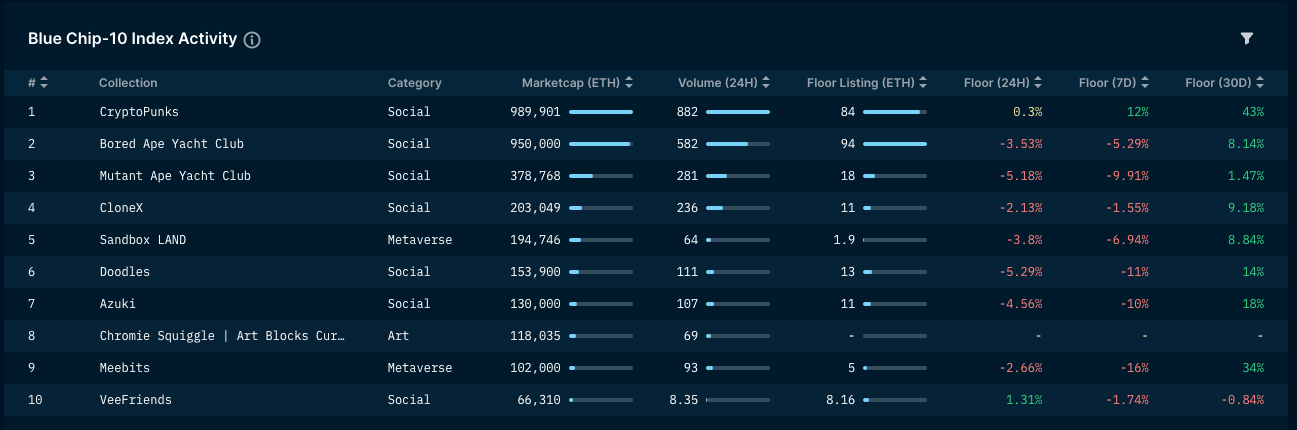Click CryptoPunks marketcap value 989,901

point(535,112)
